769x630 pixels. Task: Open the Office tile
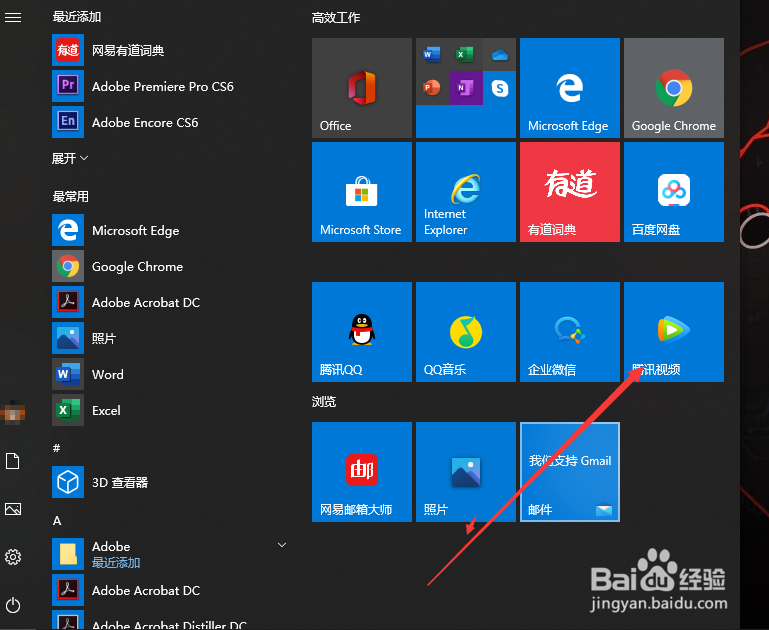pyautogui.click(x=362, y=88)
